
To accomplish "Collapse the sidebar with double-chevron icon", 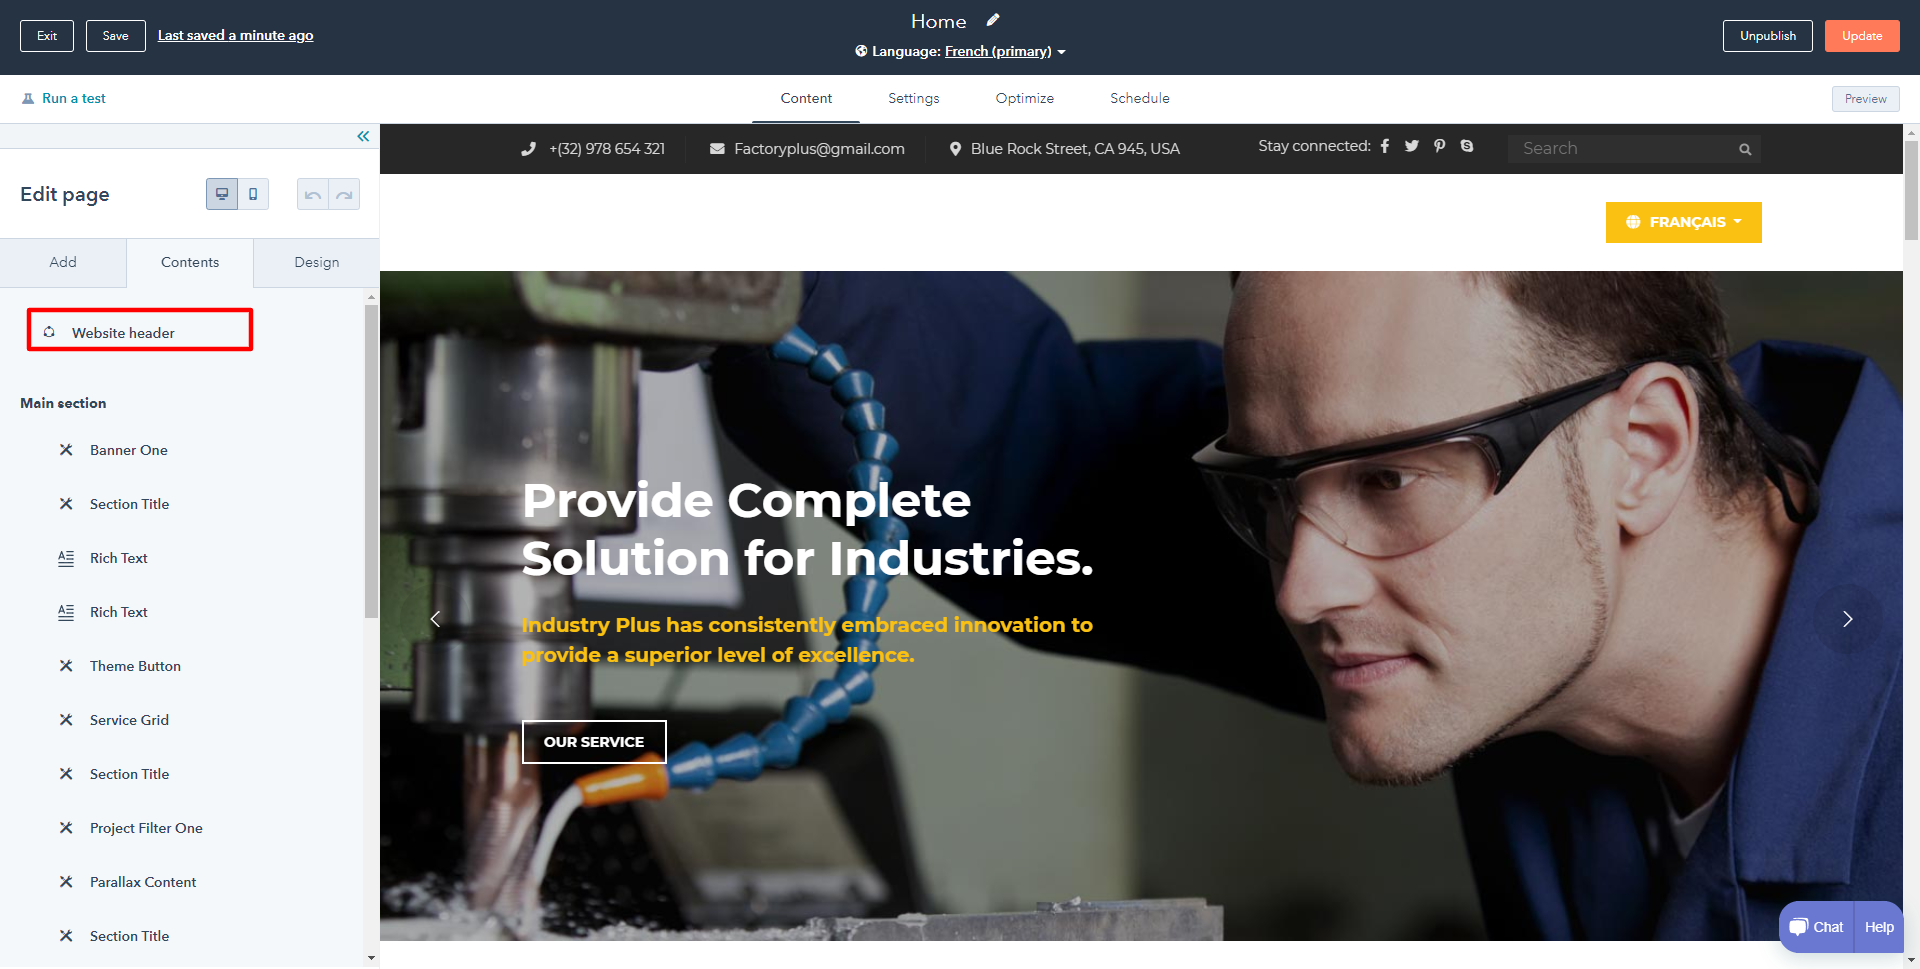I will coord(363,136).
